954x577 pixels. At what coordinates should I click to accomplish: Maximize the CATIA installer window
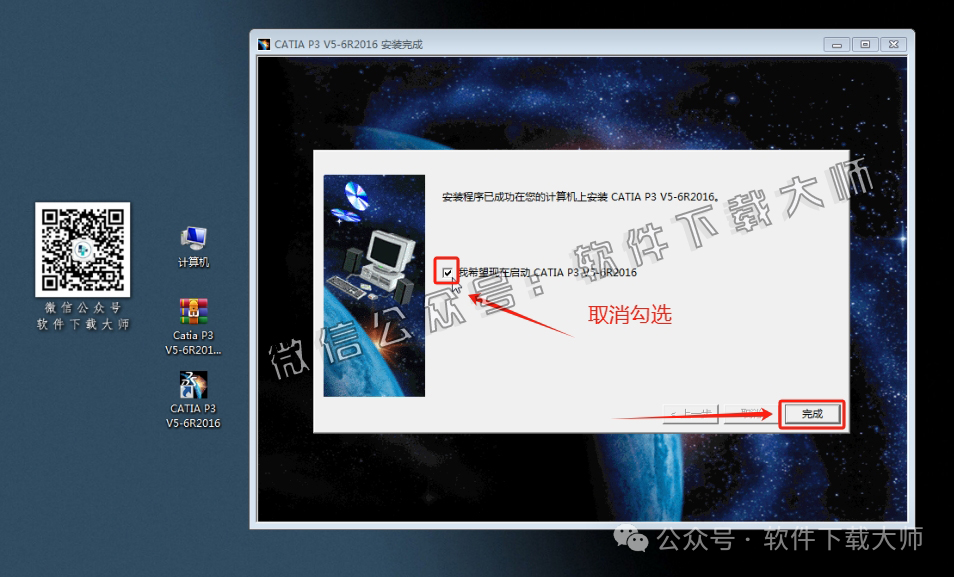(863, 44)
